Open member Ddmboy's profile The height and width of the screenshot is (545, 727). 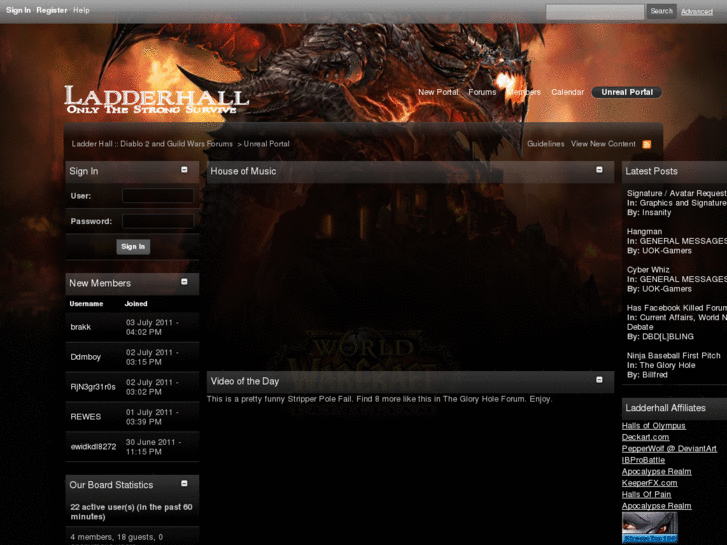(86, 357)
